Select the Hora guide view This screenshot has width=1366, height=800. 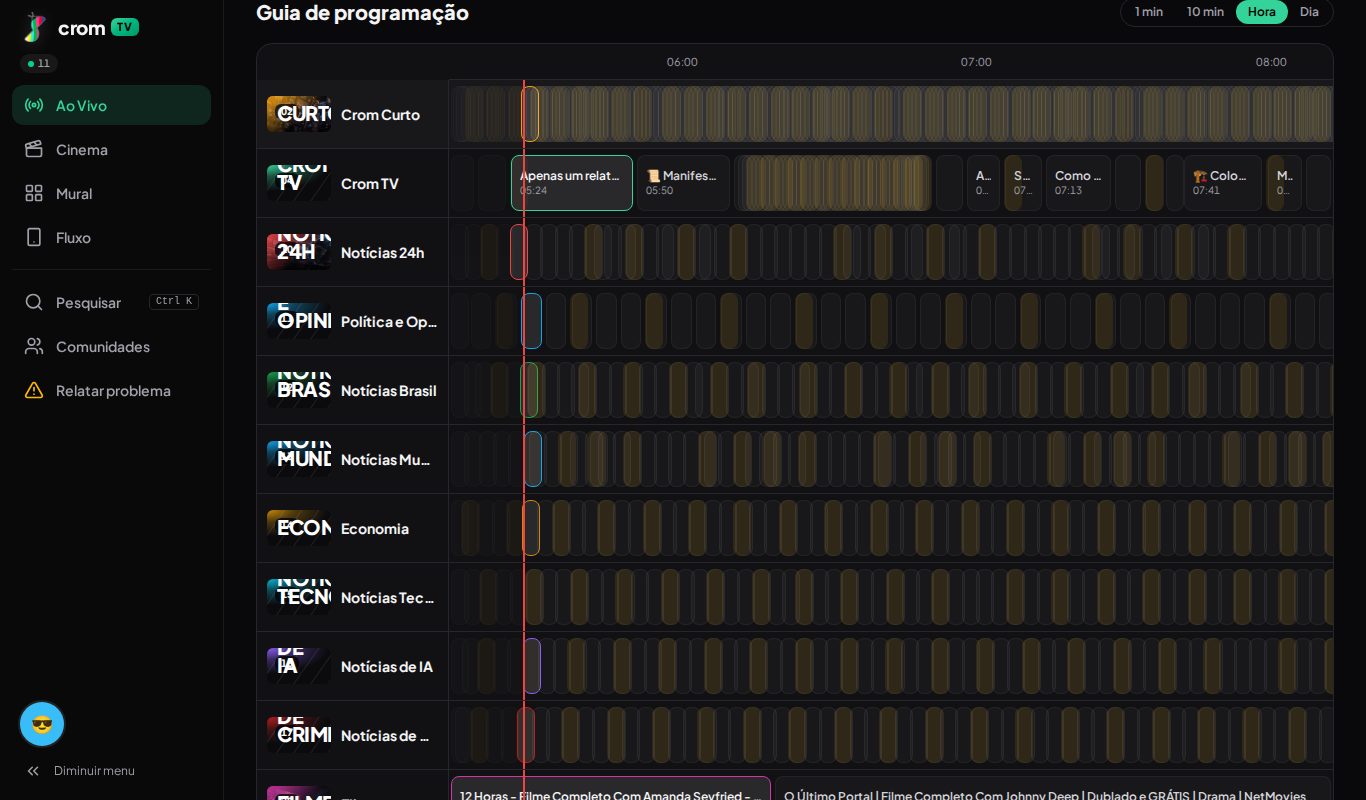[1262, 12]
